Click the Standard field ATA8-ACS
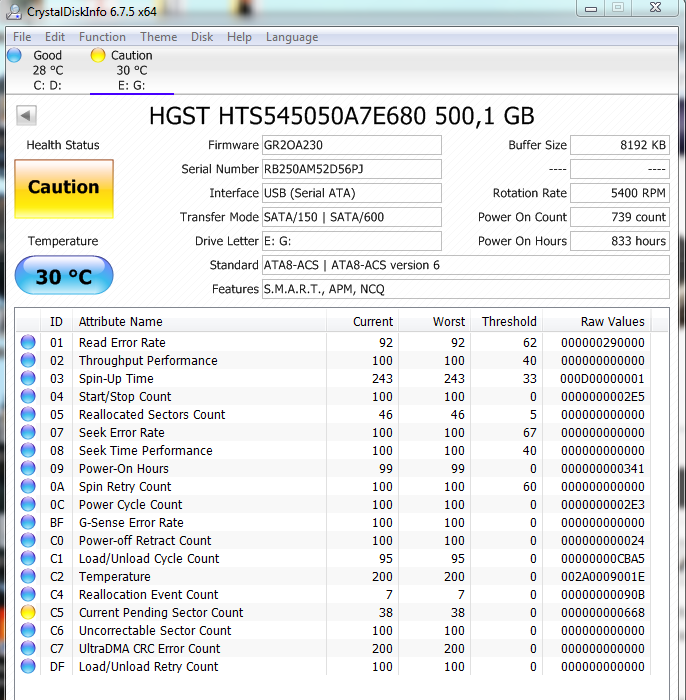Viewport: 686px width, 700px height. pos(466,265)
